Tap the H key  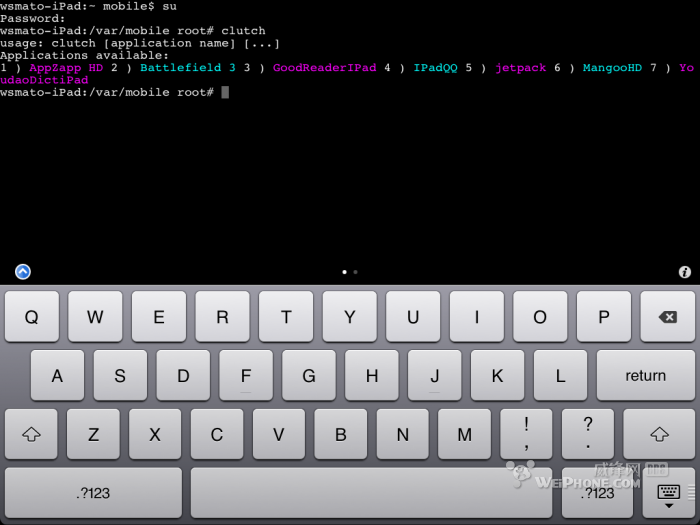pyautogui.click(x=372, y=375)
